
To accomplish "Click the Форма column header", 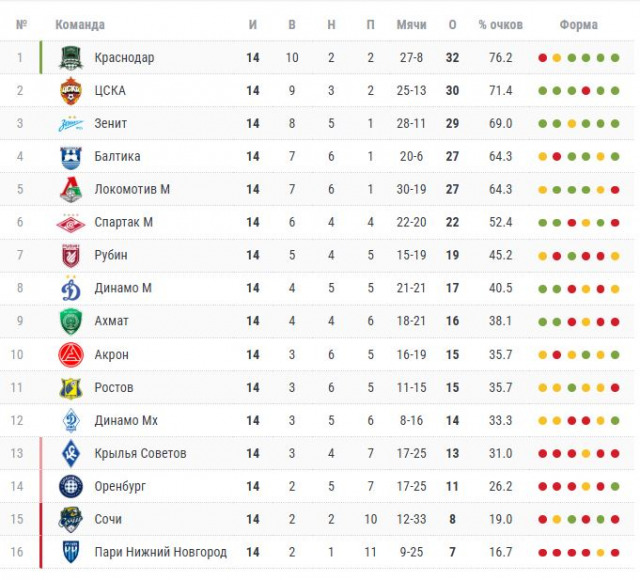I will 578,25.
